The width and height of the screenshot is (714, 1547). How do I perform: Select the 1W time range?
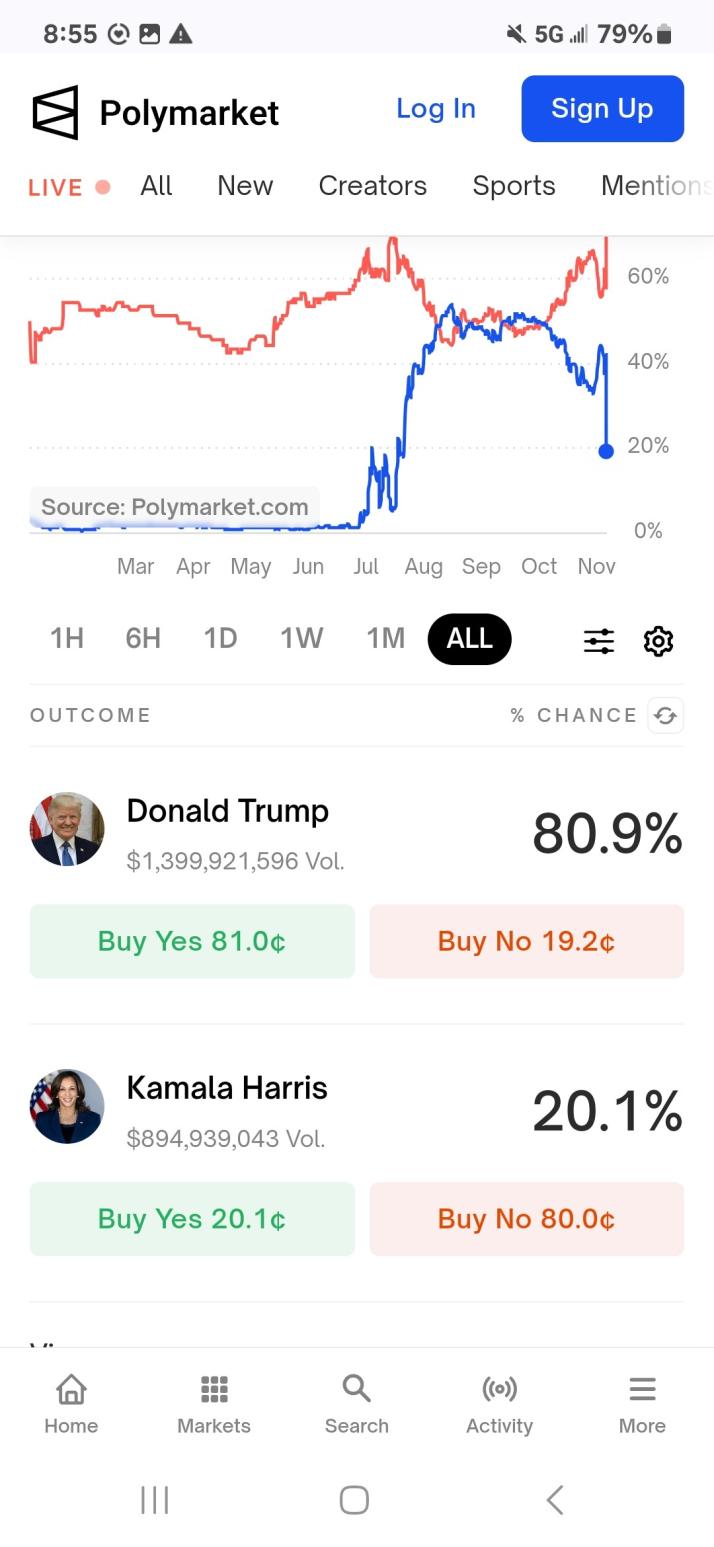[x=301, y=638]
